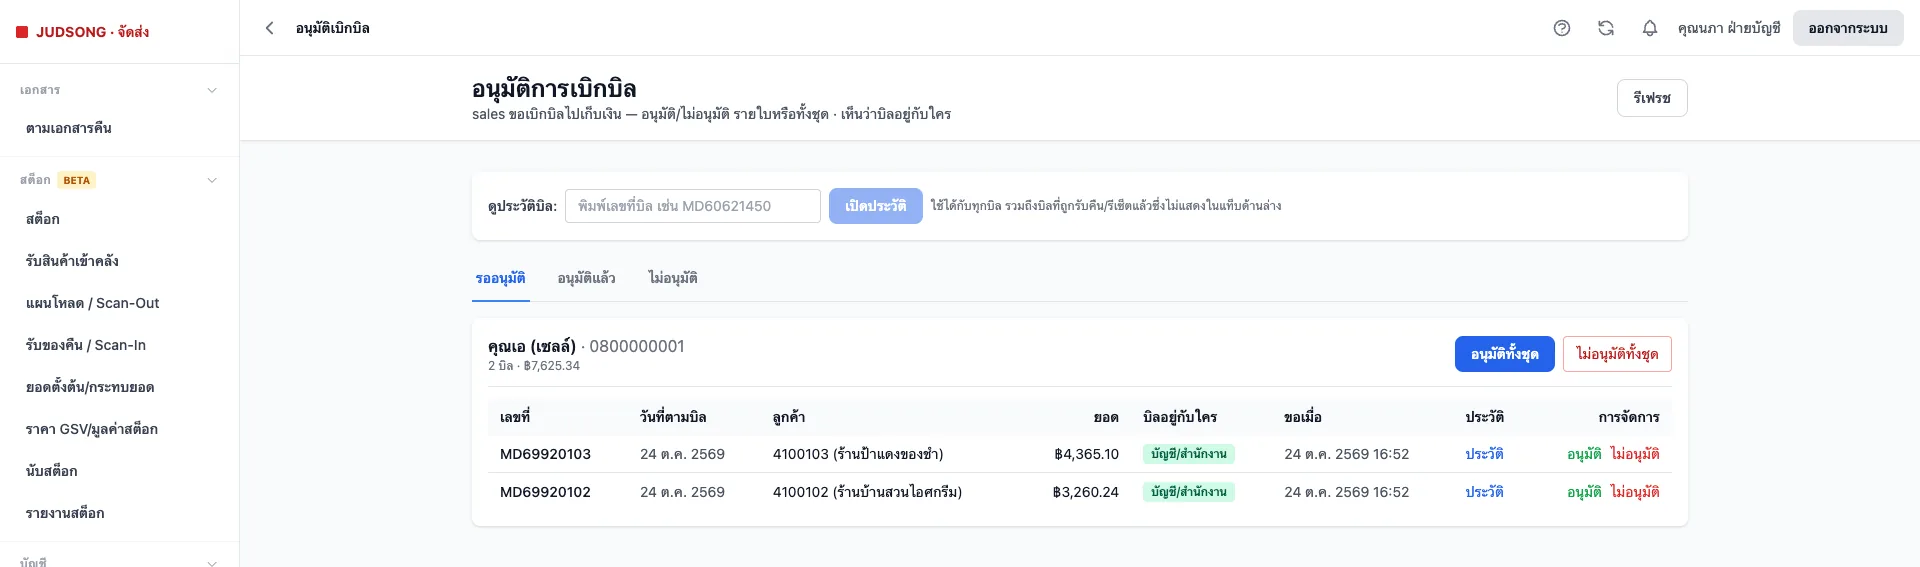
Task: Click bill number MD69920103
Action: (545, 454)
